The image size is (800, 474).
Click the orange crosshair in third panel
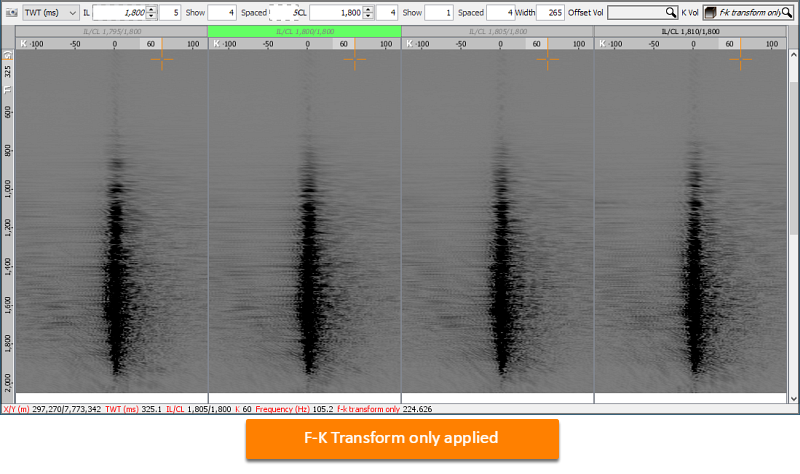(547, 60)
